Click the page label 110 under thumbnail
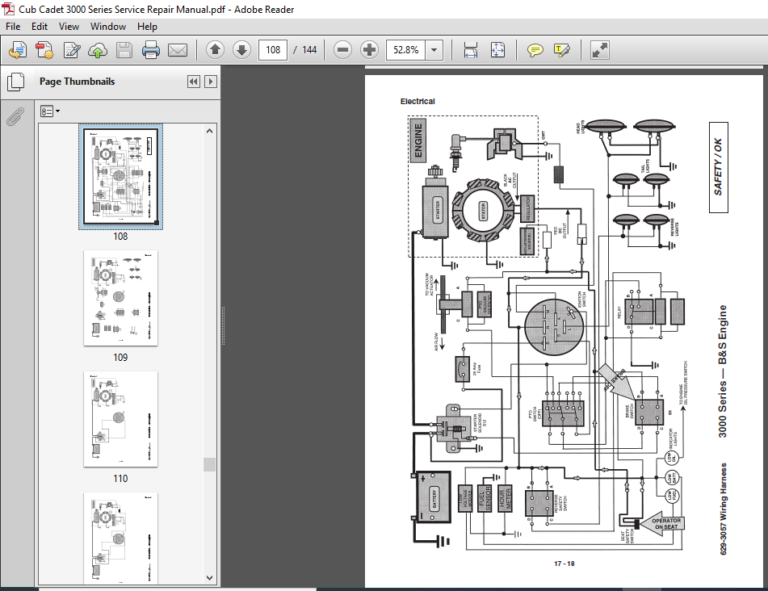 [x=120, y=478]
